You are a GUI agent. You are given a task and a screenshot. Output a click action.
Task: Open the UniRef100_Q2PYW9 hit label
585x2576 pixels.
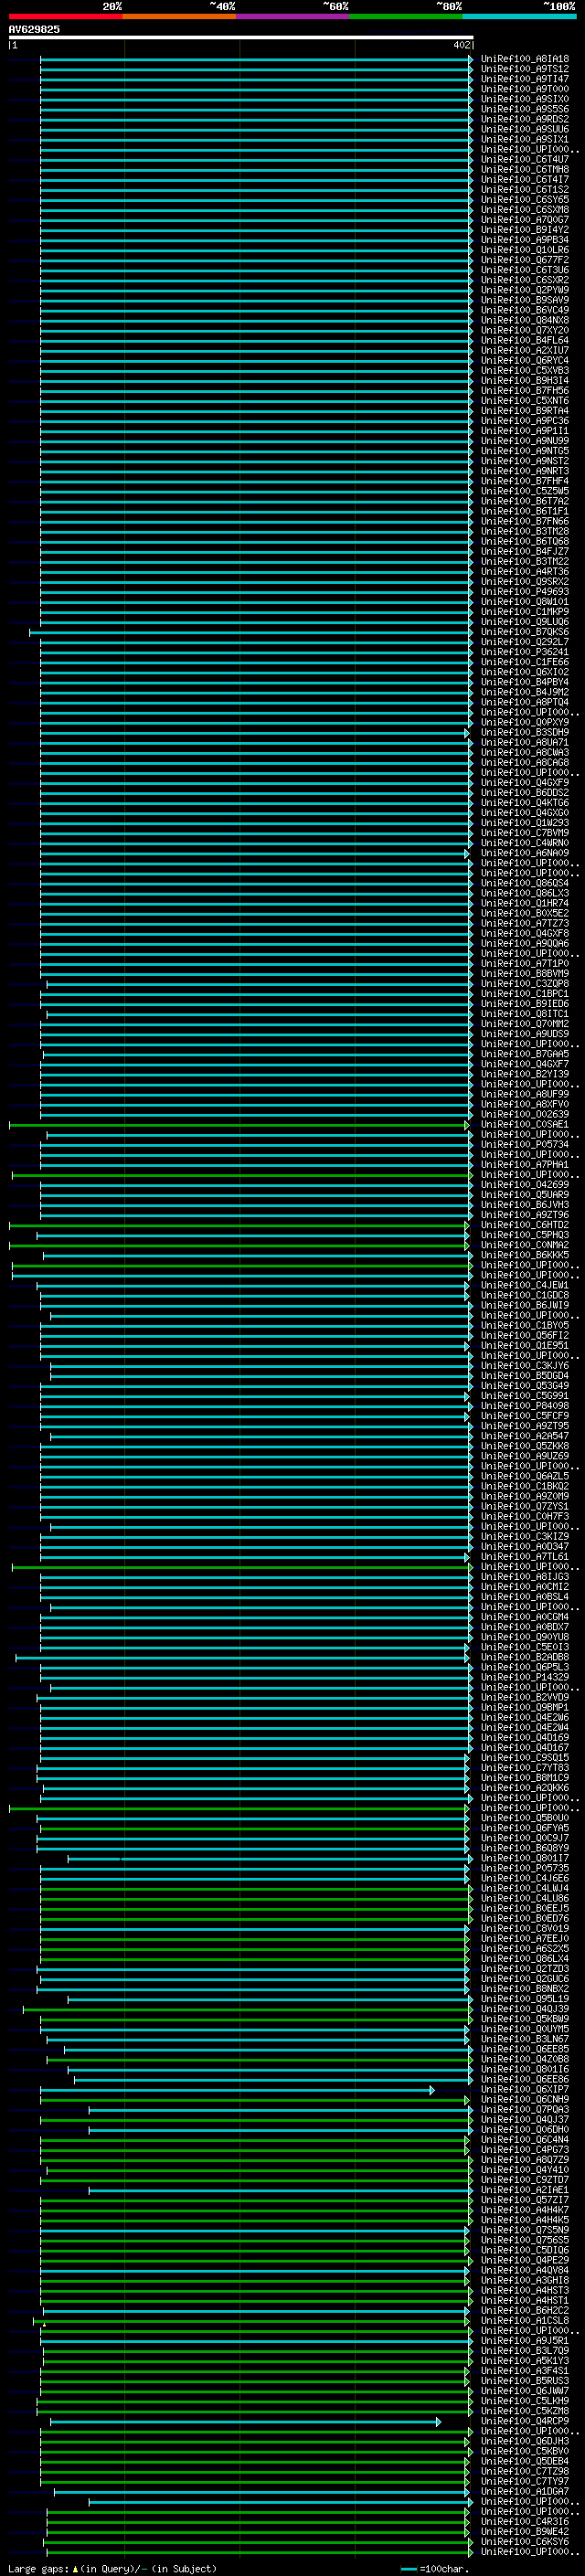pos(524,291)
